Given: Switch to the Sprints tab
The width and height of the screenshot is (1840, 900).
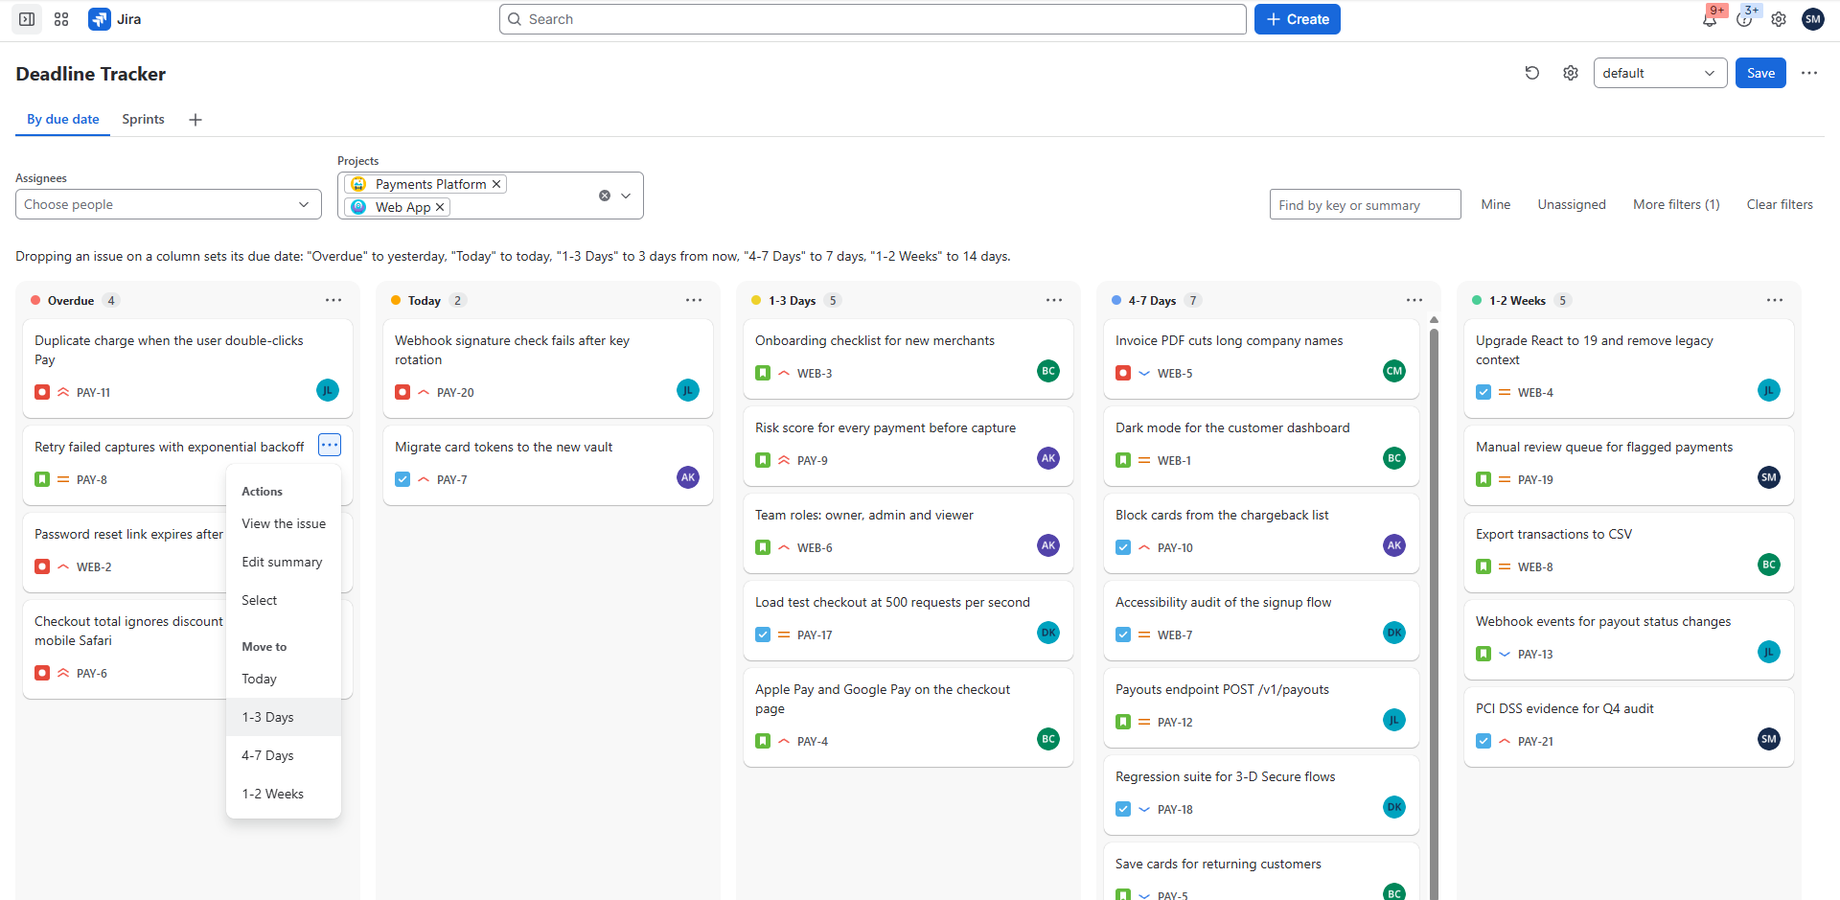Looking at the screenshot, I should [x=143, y=119].
